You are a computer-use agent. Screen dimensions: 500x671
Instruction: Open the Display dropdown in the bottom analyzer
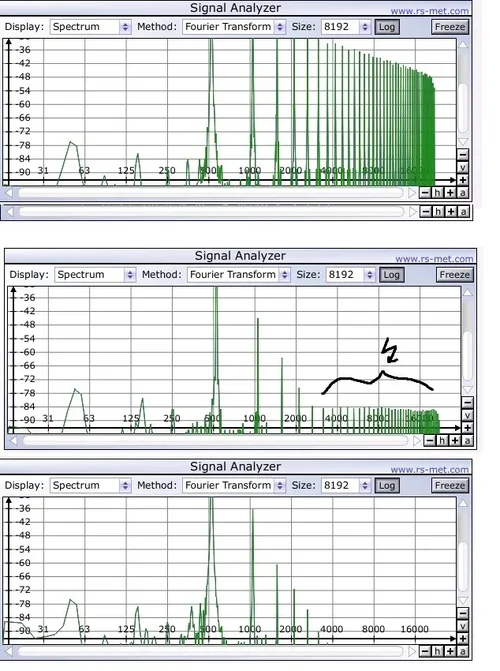[x=90, y=486]
